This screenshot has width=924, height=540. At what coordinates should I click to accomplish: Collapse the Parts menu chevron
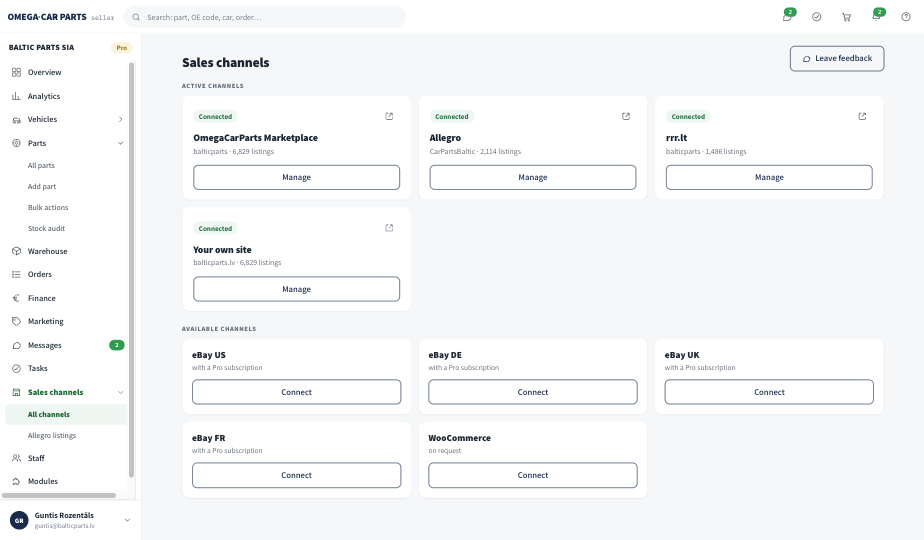120,143
